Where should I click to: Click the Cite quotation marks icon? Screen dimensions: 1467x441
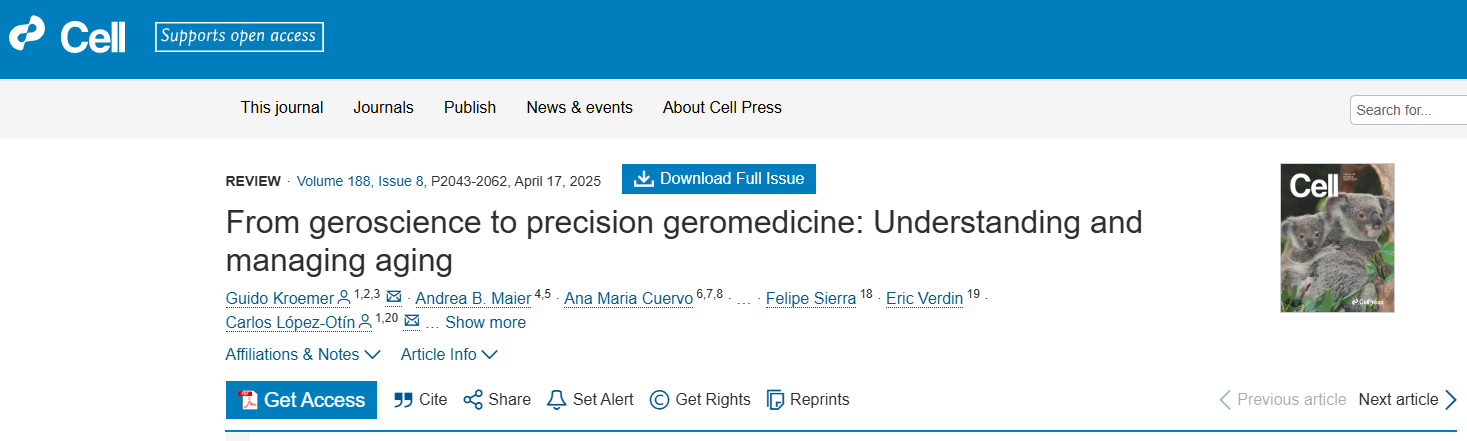coord(404,400)
